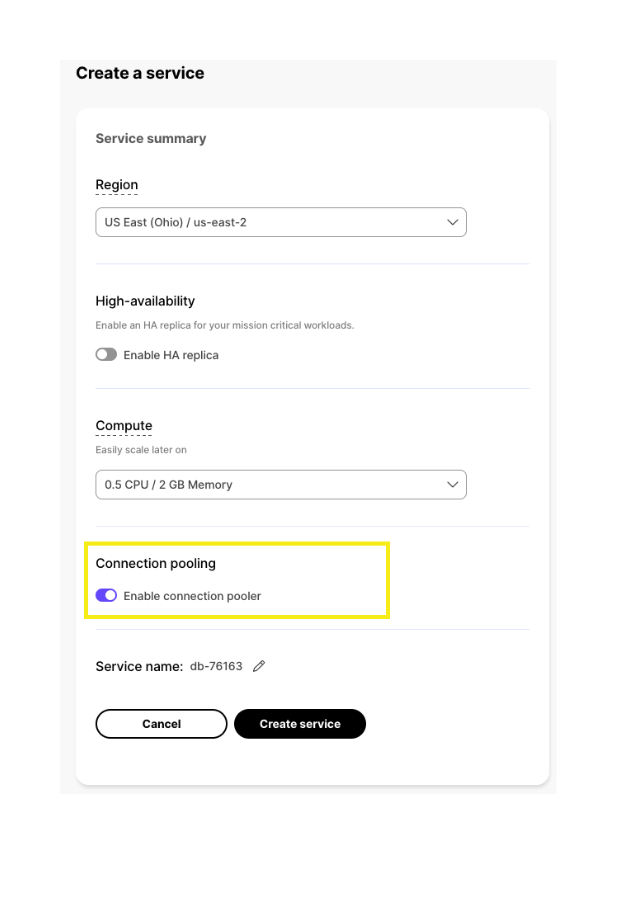This screenshot has width=623, height=915.
Task: Click the HA replica description text
Action: 225,325
